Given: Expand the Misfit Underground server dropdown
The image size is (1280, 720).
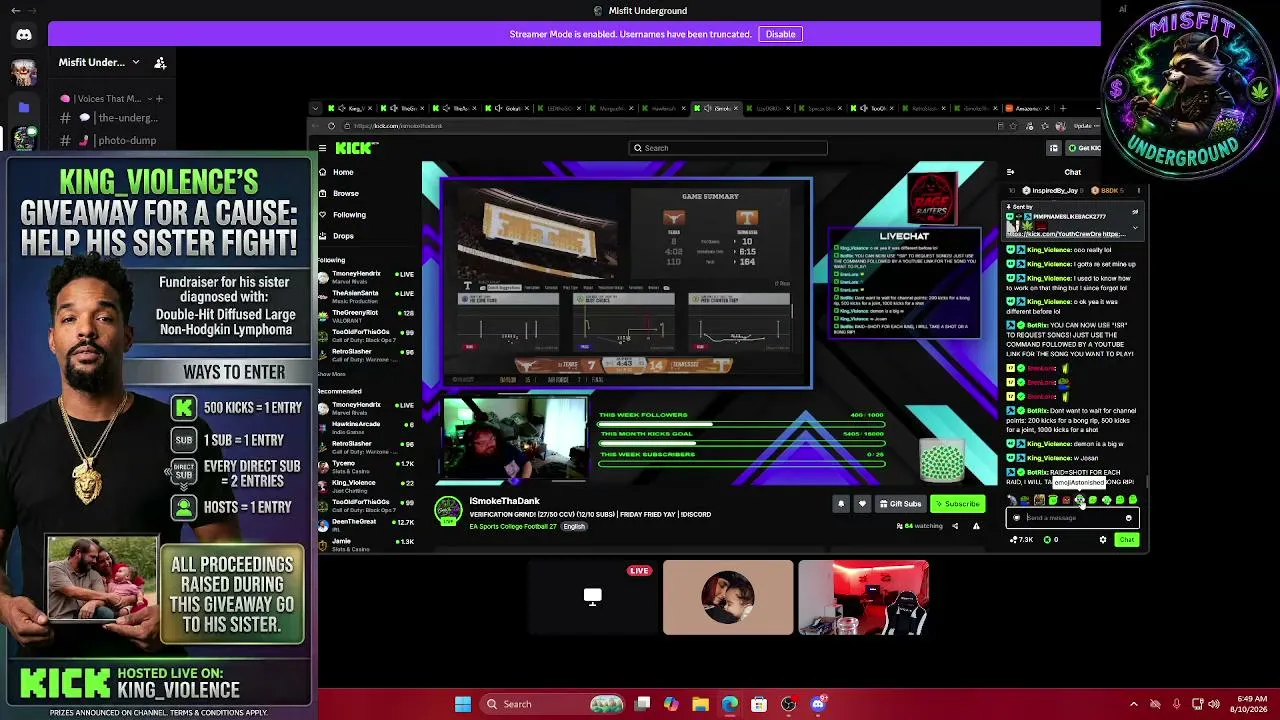Looking at the screenshot, I should pyautogui.click(x=136, y=62).
